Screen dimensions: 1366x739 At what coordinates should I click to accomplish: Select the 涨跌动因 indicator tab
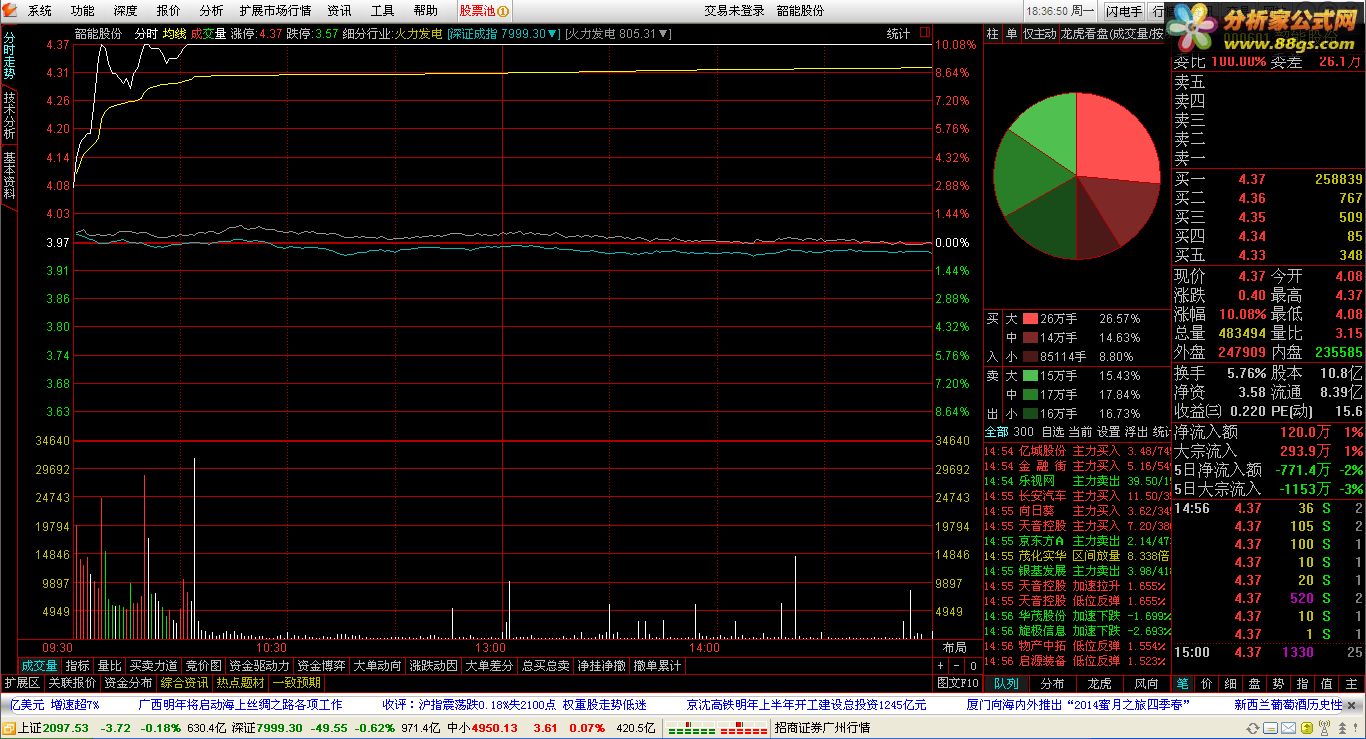pyautogui.click(x=434, y=666)
